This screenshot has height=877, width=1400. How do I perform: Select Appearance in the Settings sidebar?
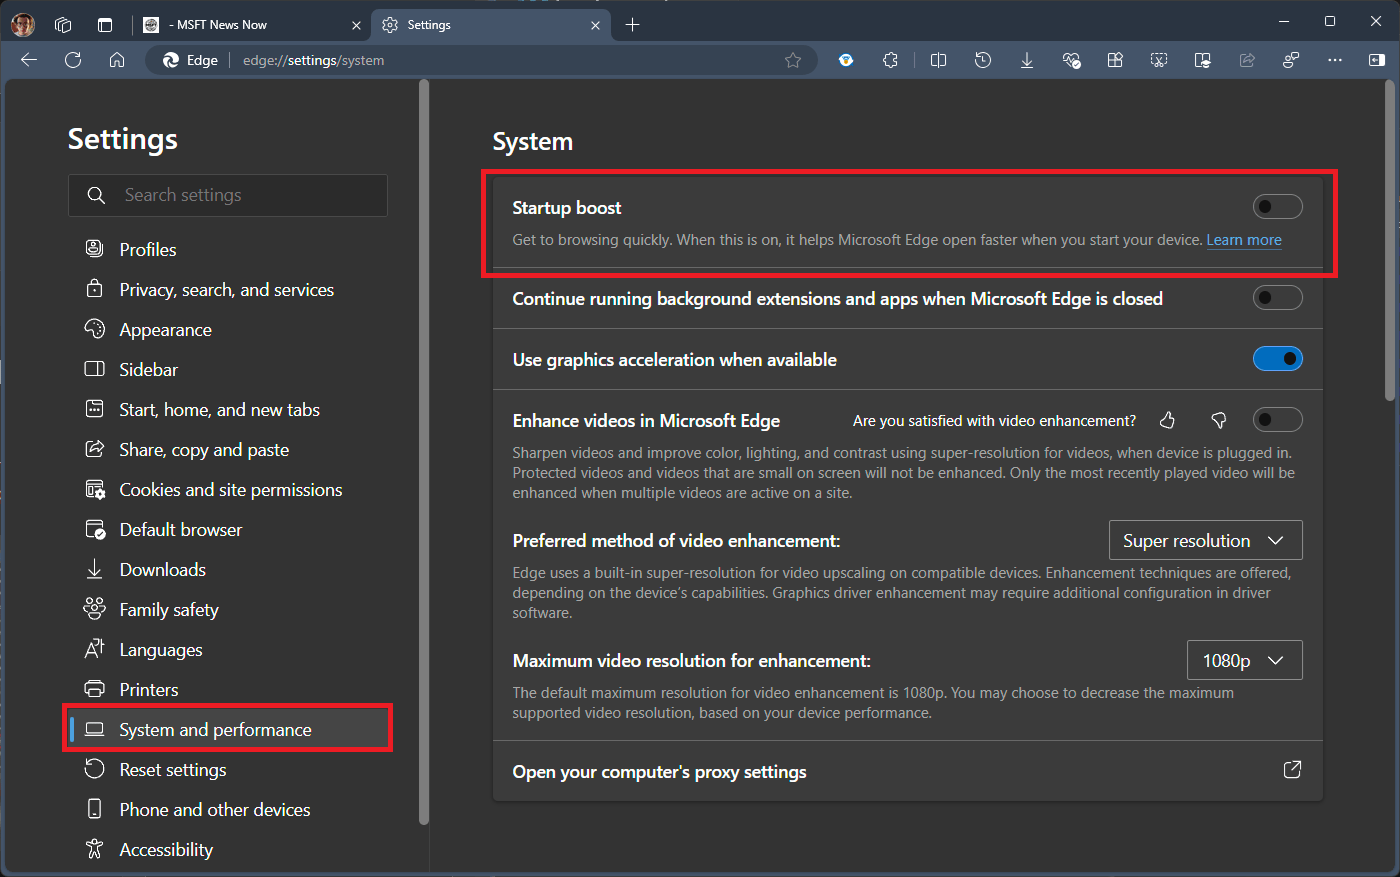click(165, 329)
